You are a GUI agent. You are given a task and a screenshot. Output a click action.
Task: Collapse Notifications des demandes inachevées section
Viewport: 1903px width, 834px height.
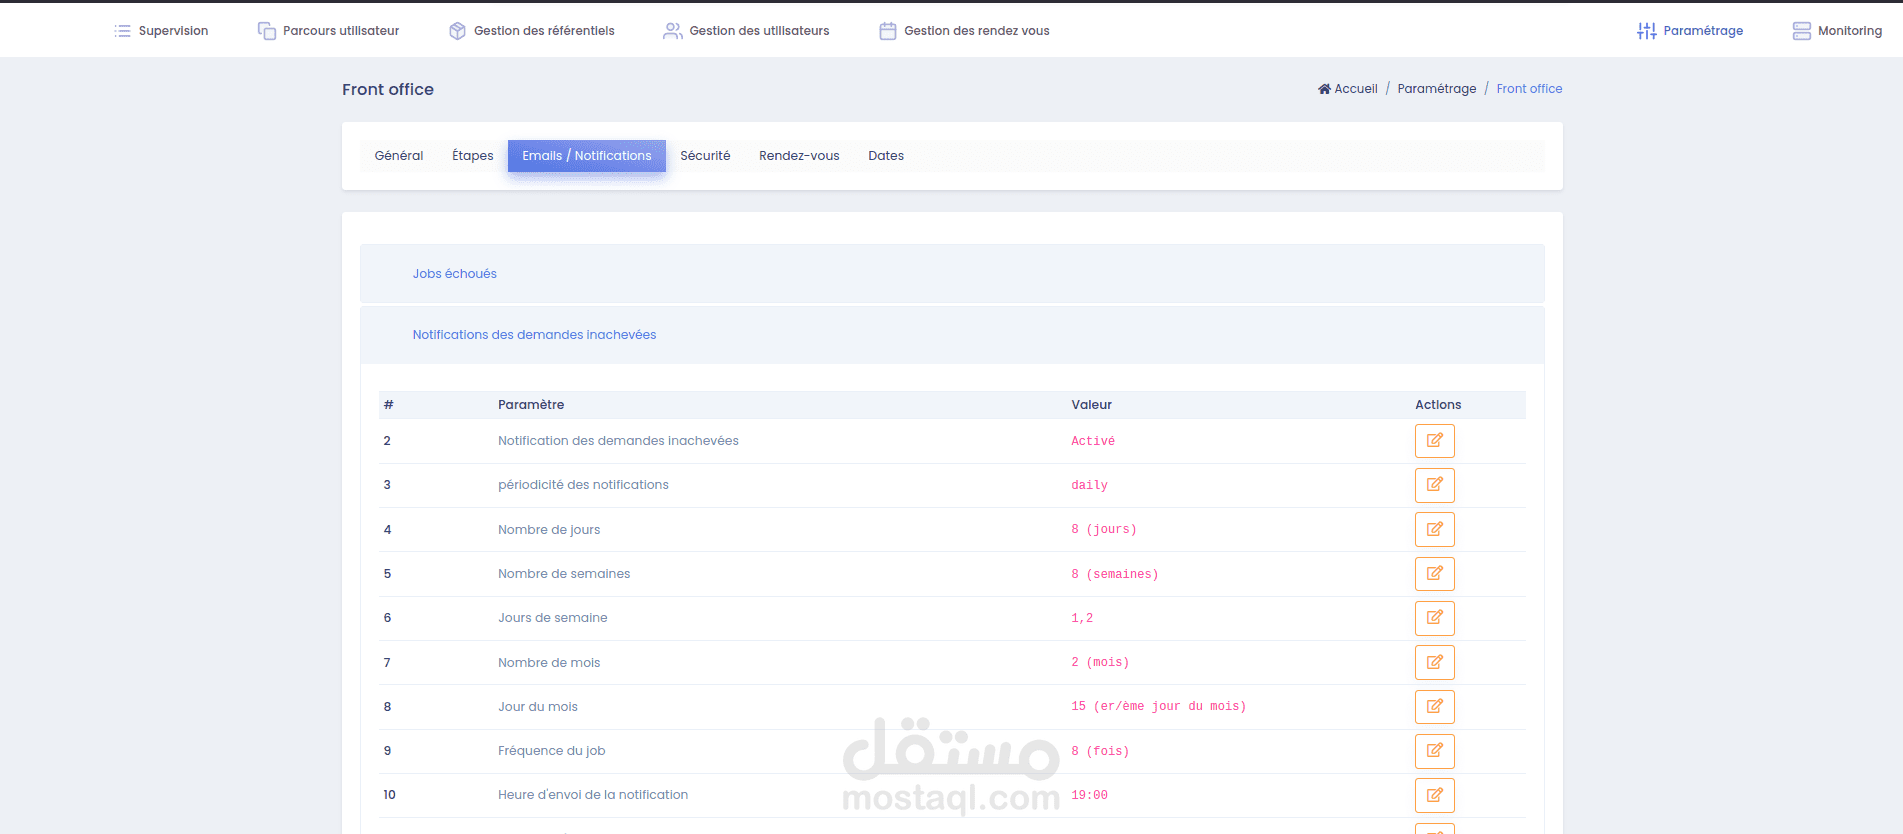(952, 335)
